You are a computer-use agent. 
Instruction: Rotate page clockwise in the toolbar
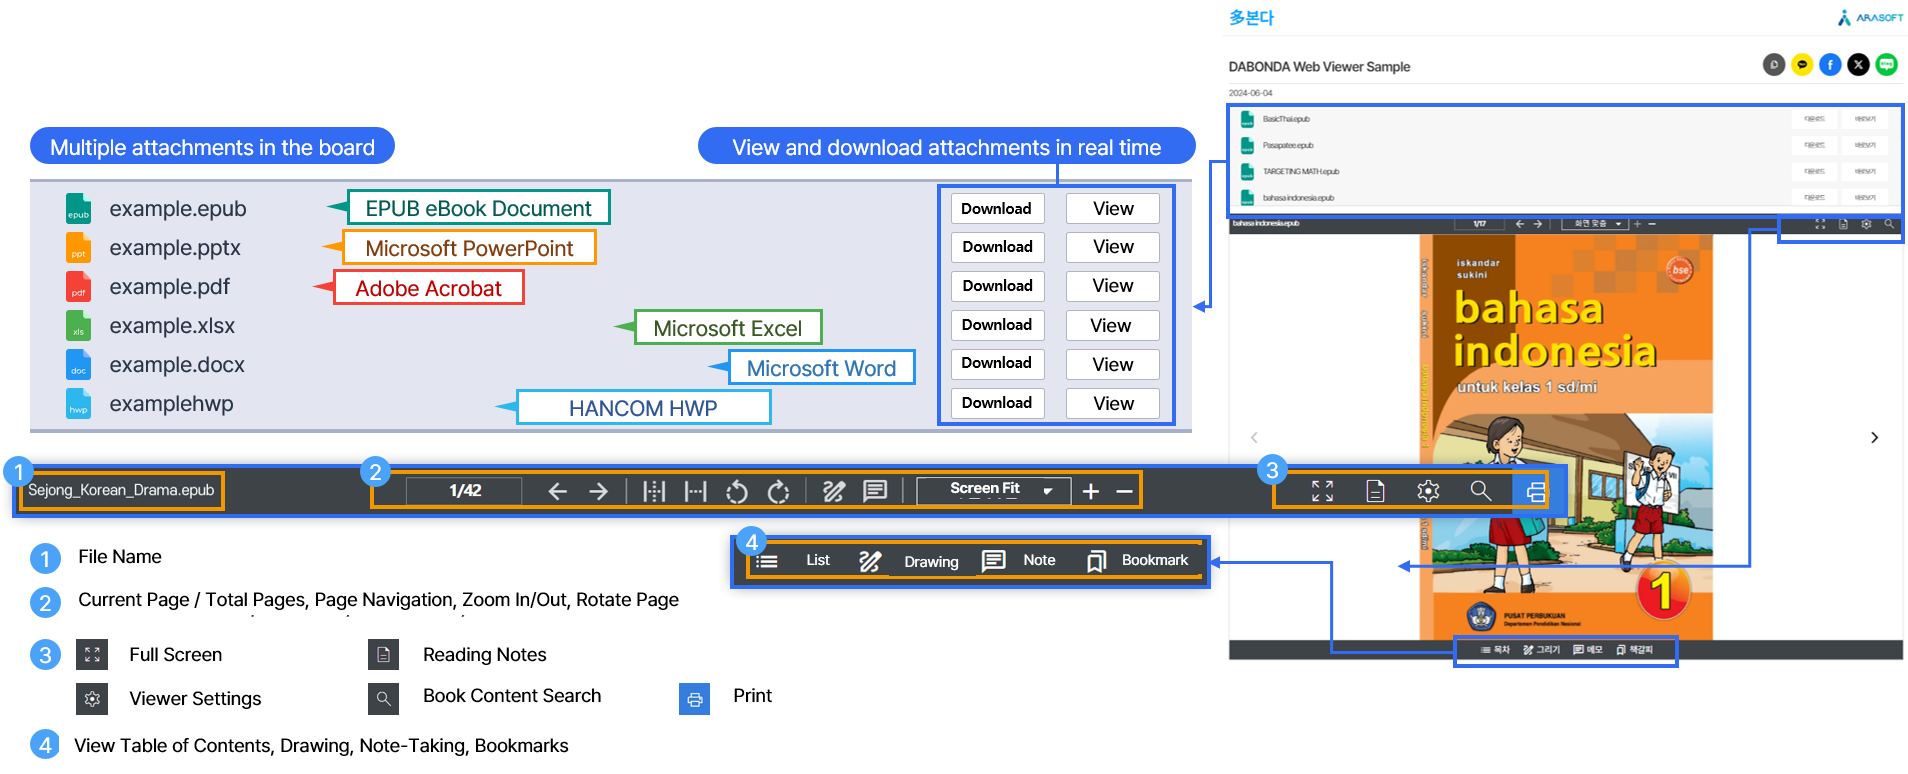(x=778, y=491)
